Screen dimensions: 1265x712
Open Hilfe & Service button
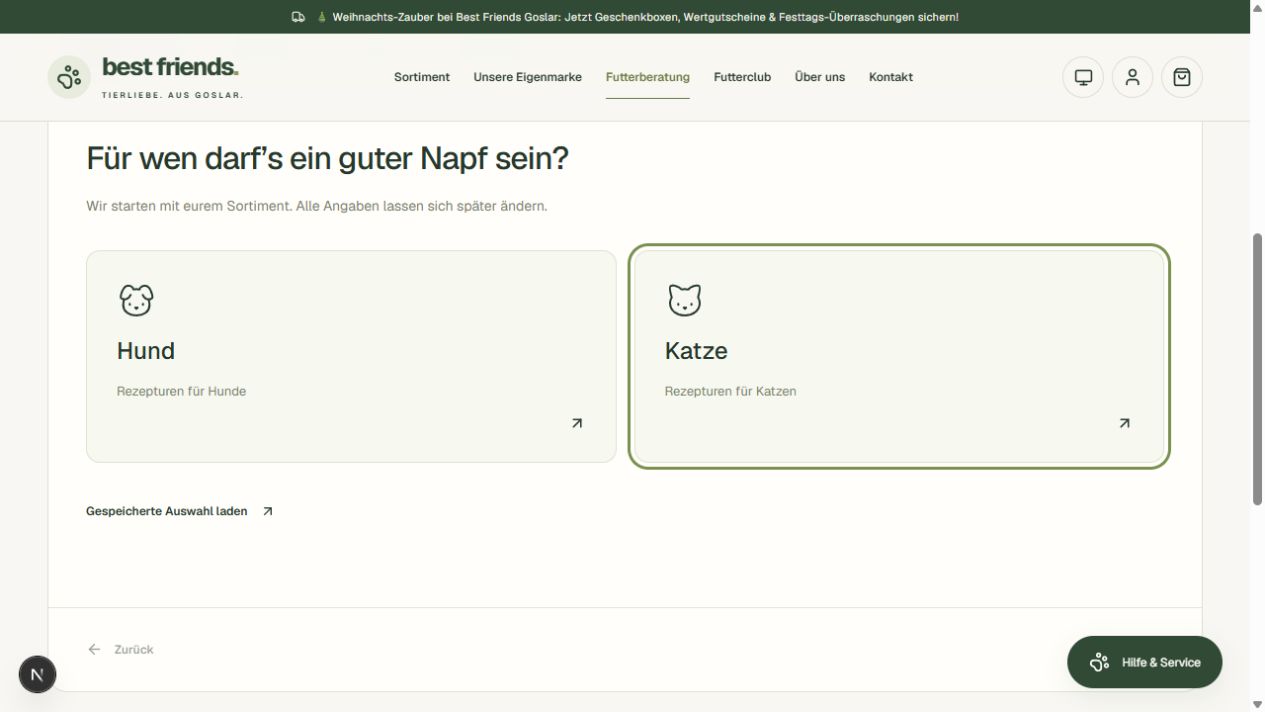1144,662
